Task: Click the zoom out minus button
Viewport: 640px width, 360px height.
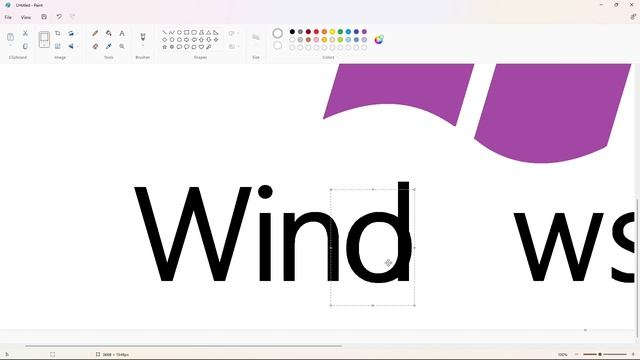Action: tap(576, 354)
